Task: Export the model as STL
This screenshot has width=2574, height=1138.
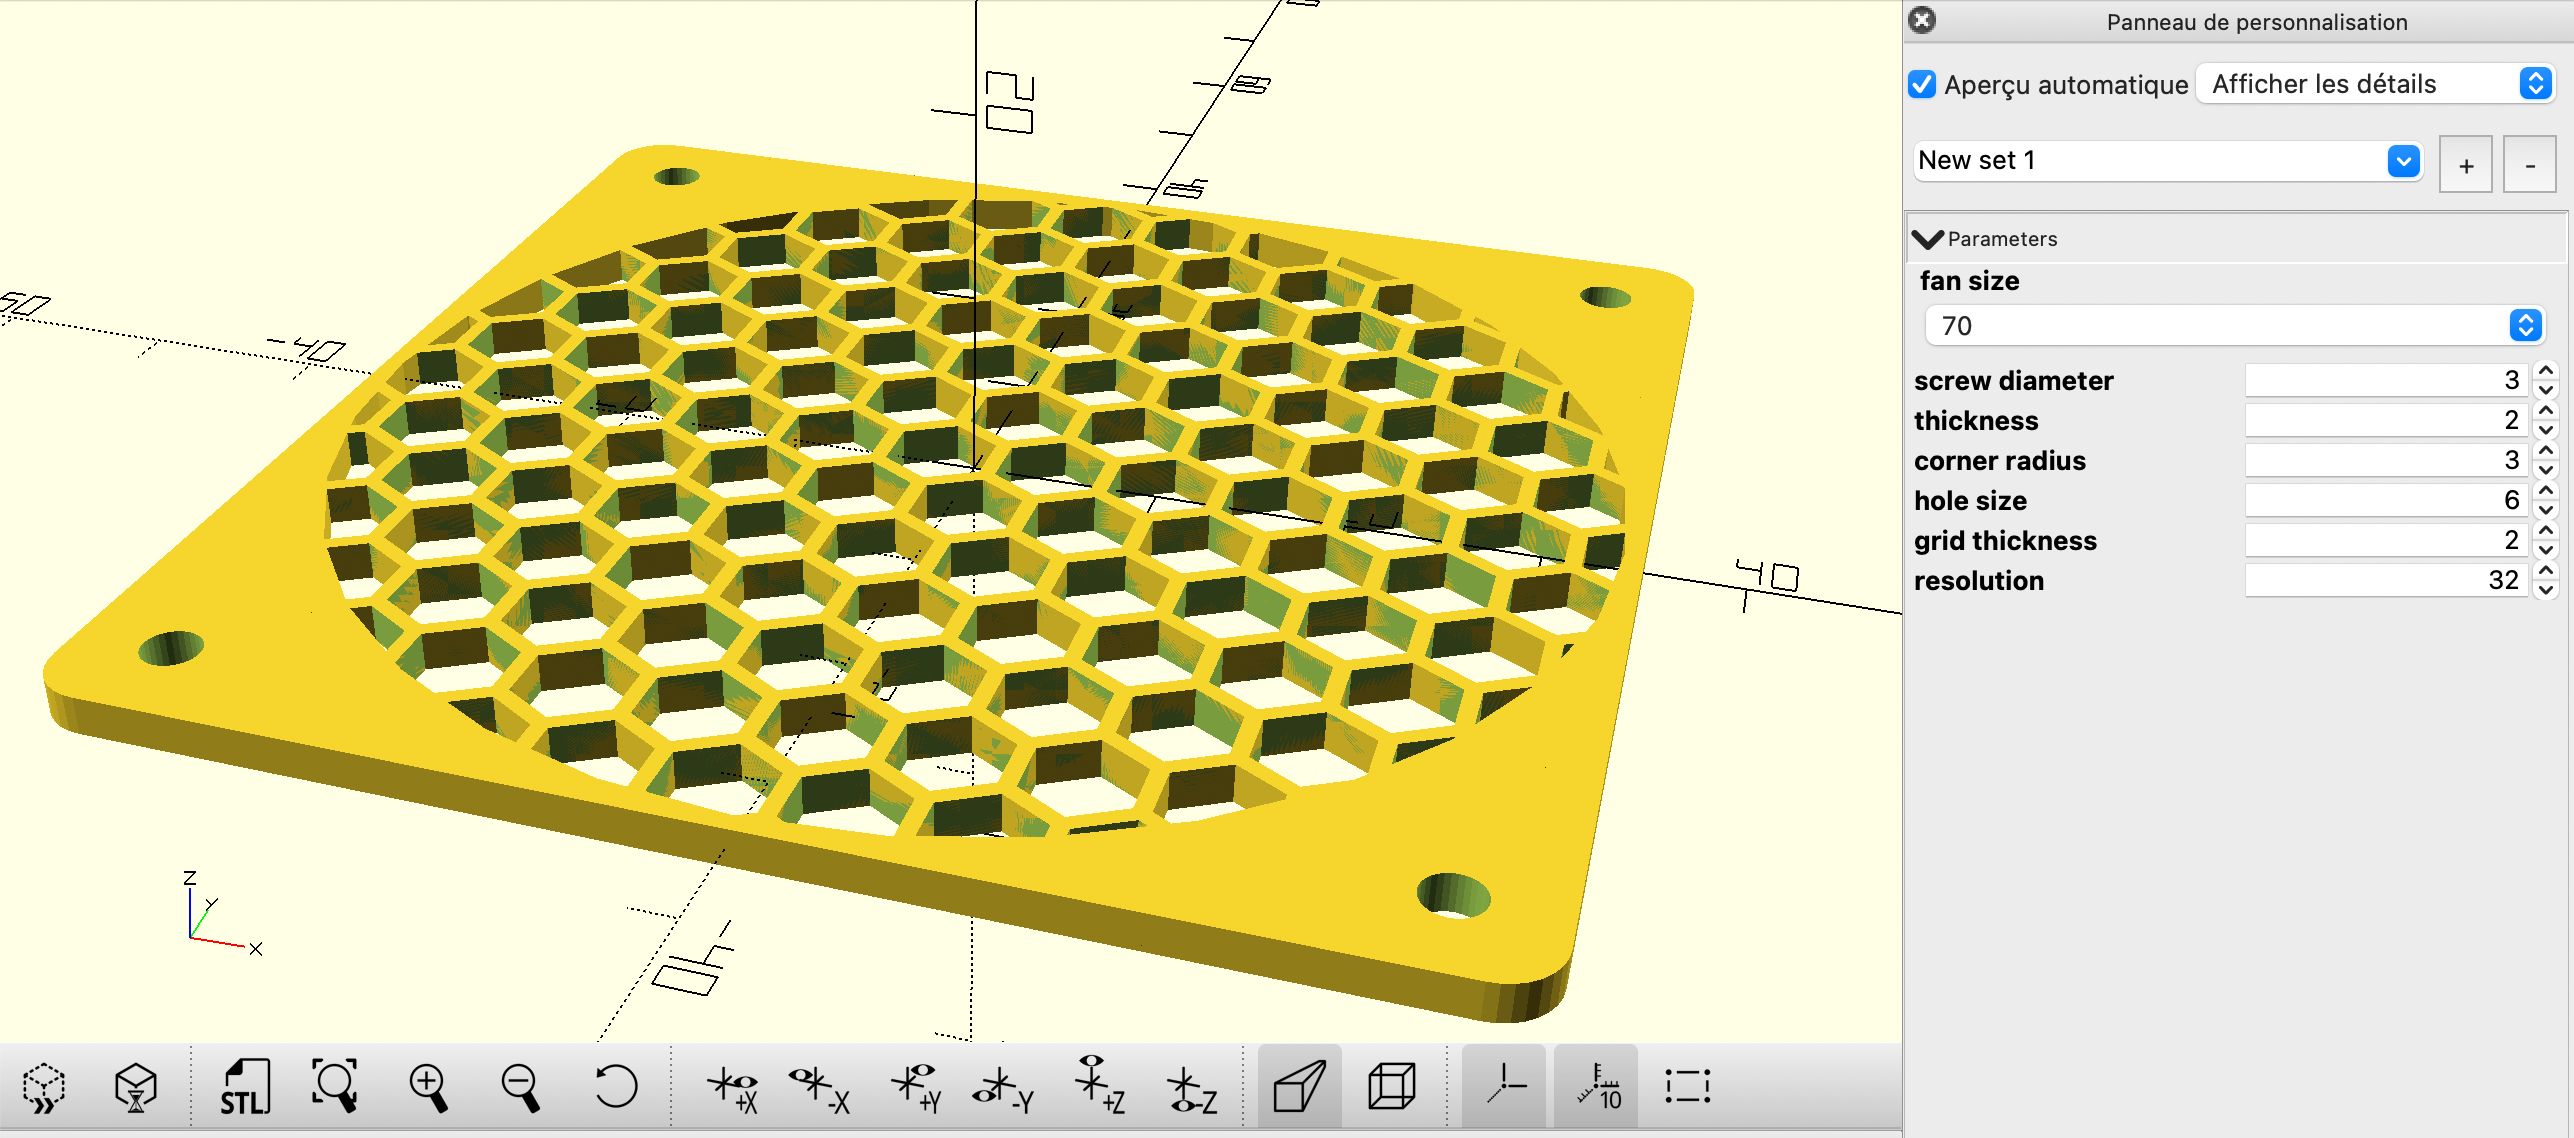Action: 245,1087
